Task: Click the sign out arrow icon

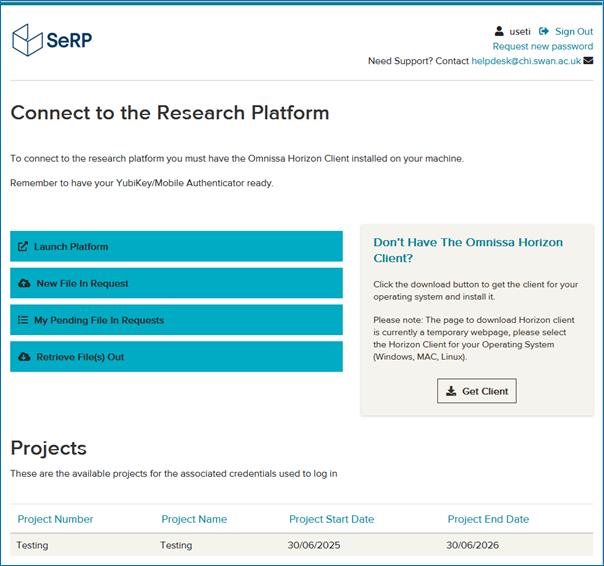Action: 544,31
